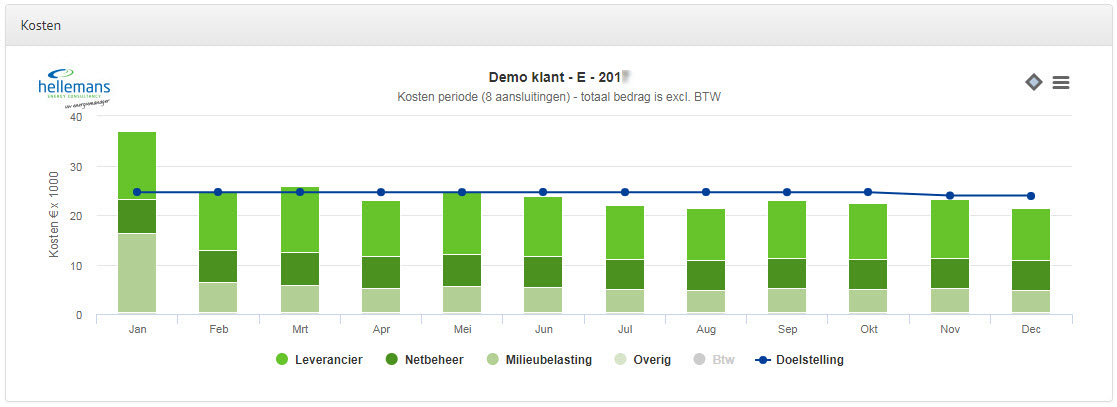Click the Milieubelasting segment of Mrt bar
Screen dimensions: 1117x407
click(x=299, y=299)
